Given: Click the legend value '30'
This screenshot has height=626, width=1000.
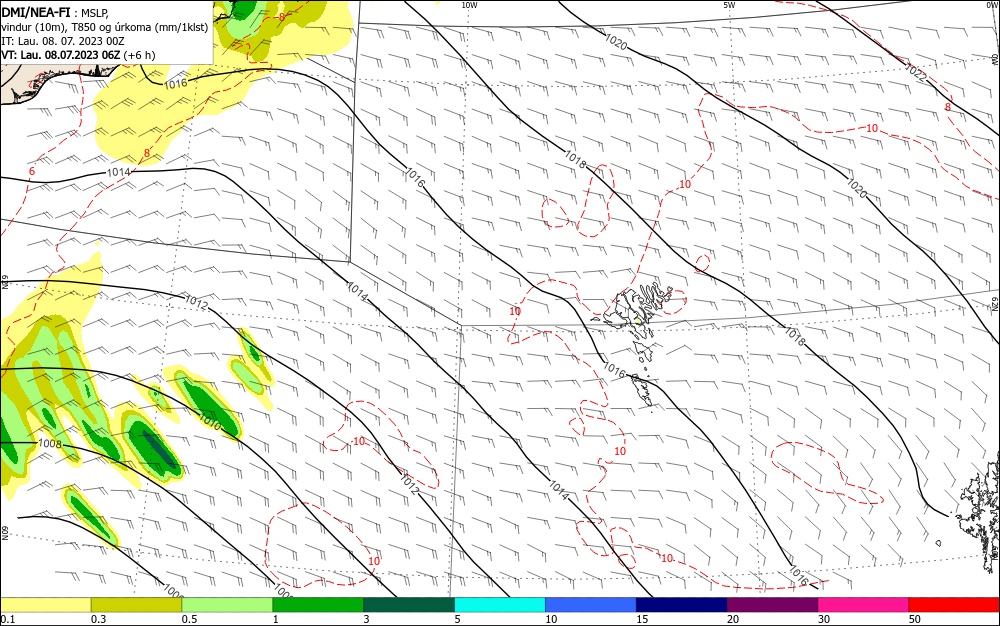Looking at the screenshot, I should pos(824,619).
